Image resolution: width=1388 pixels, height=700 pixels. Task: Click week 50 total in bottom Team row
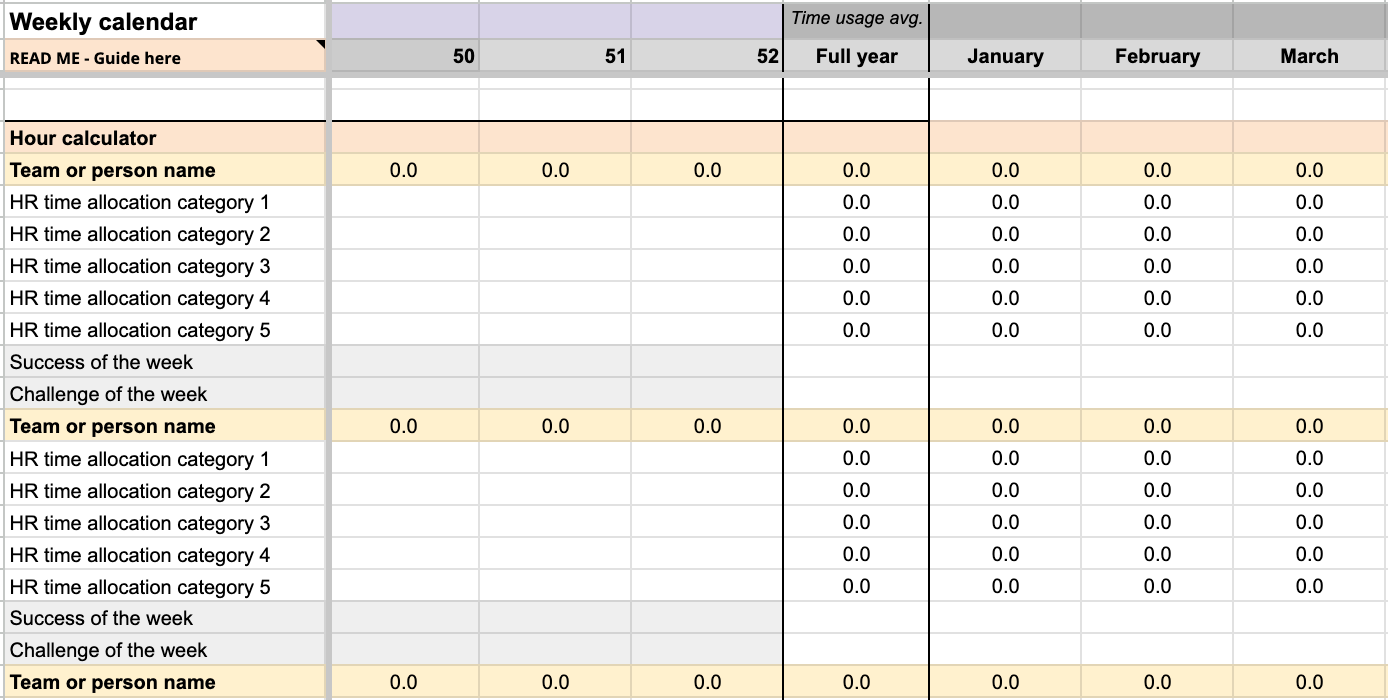405,682
